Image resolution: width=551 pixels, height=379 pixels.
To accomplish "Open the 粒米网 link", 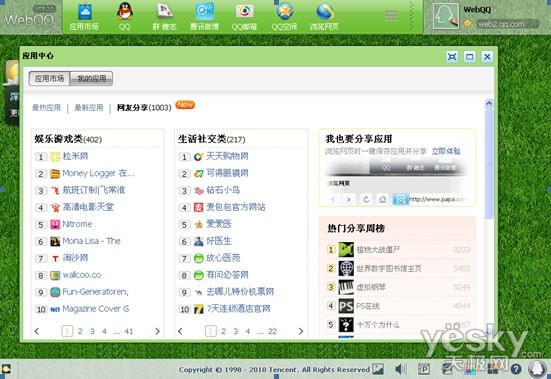I will [75, 156].
